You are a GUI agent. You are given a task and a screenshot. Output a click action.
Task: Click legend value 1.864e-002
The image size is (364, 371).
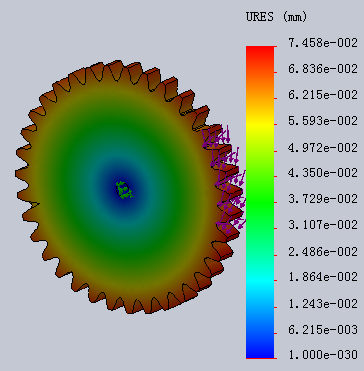323,277
